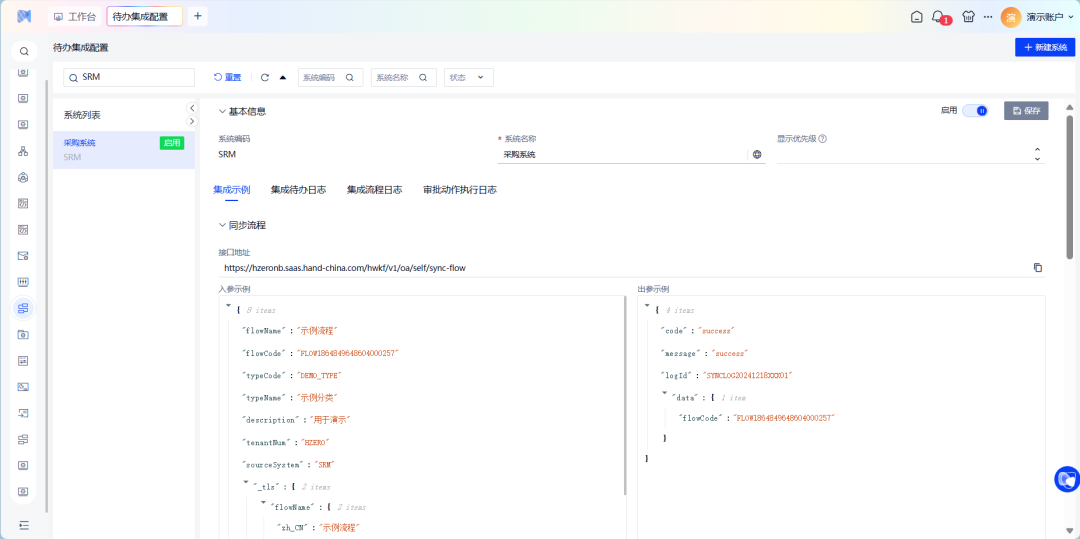Image resolution: width=1080 pixels, height=539 pixels.
Task: Open the theme skin shirt icon
Action: pos(968,17)
